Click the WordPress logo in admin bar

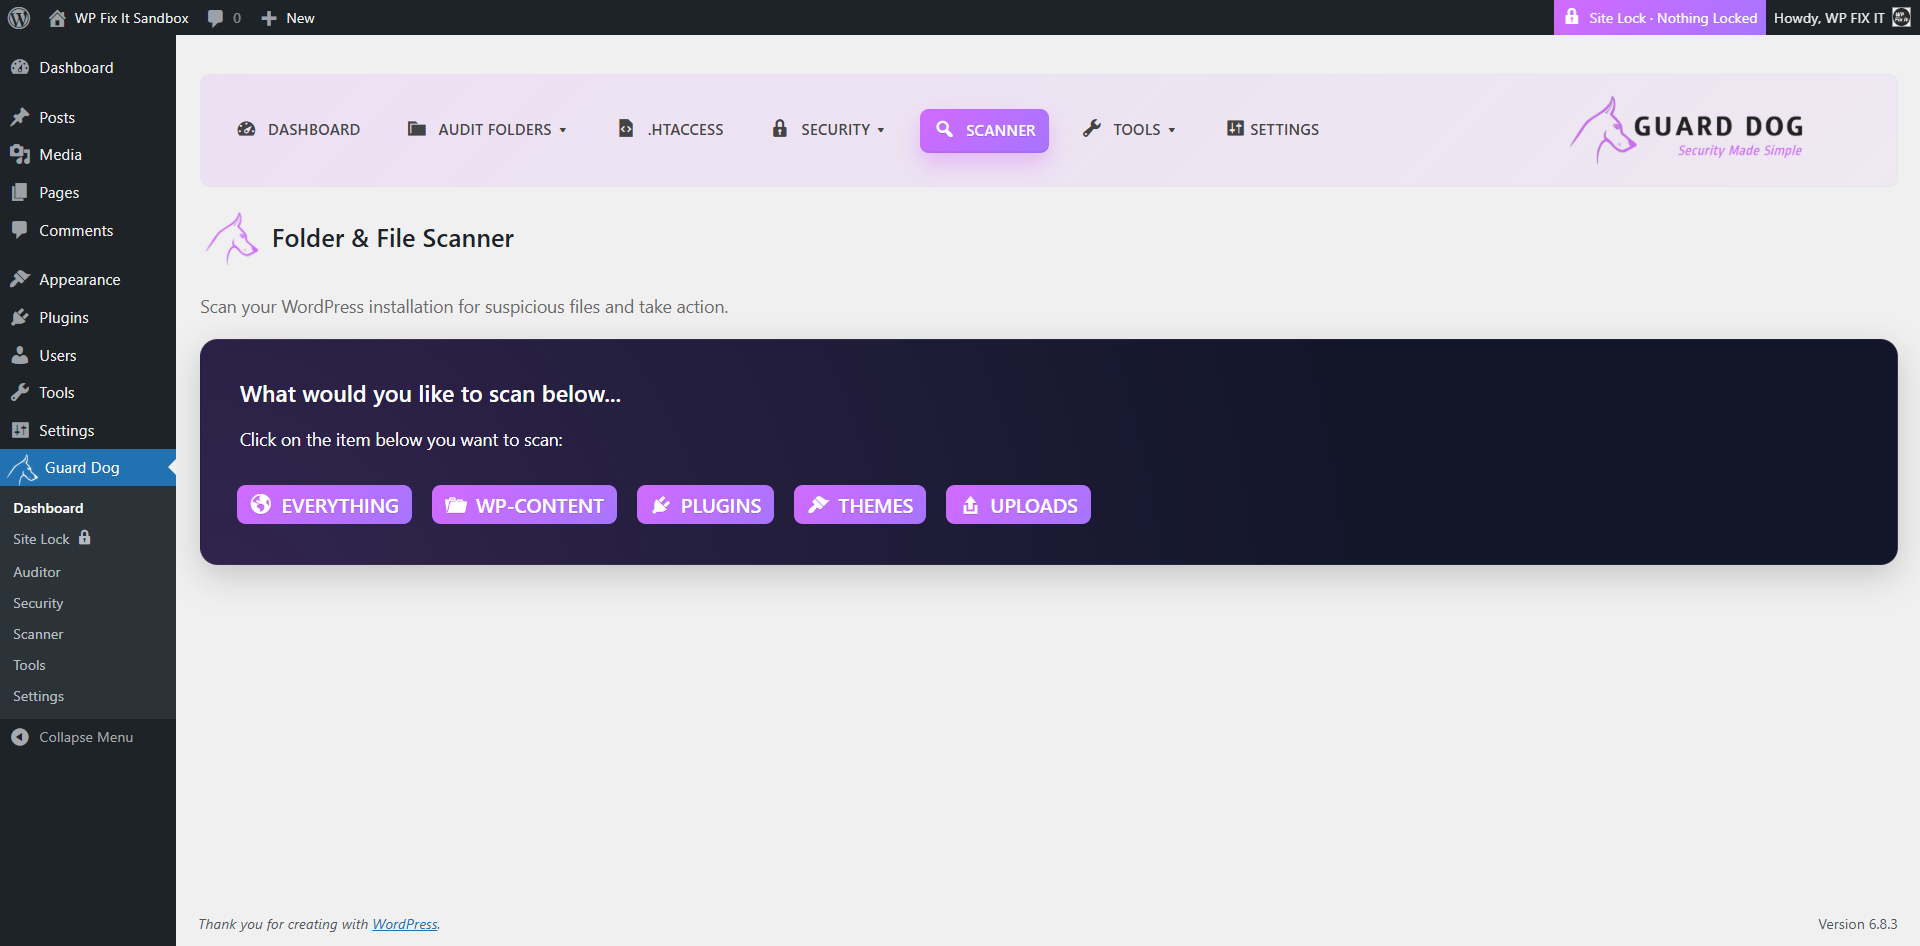coord(19,18)
